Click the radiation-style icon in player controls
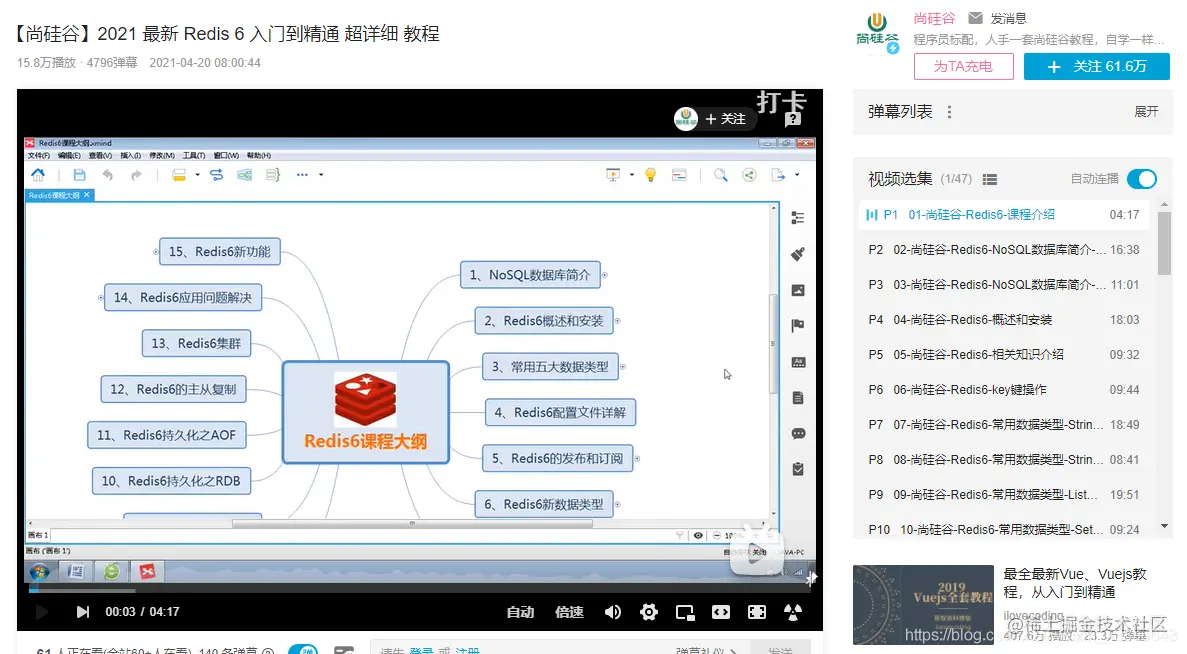The width and height of the screenshot is (1187, 654). 793,612
